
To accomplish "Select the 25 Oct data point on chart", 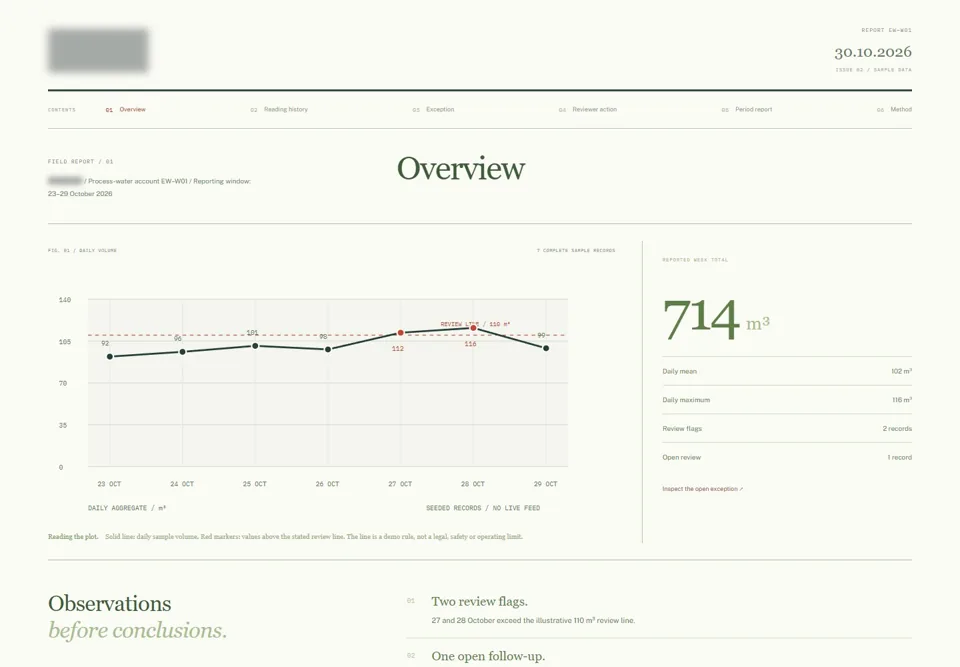I will point(255,346).
